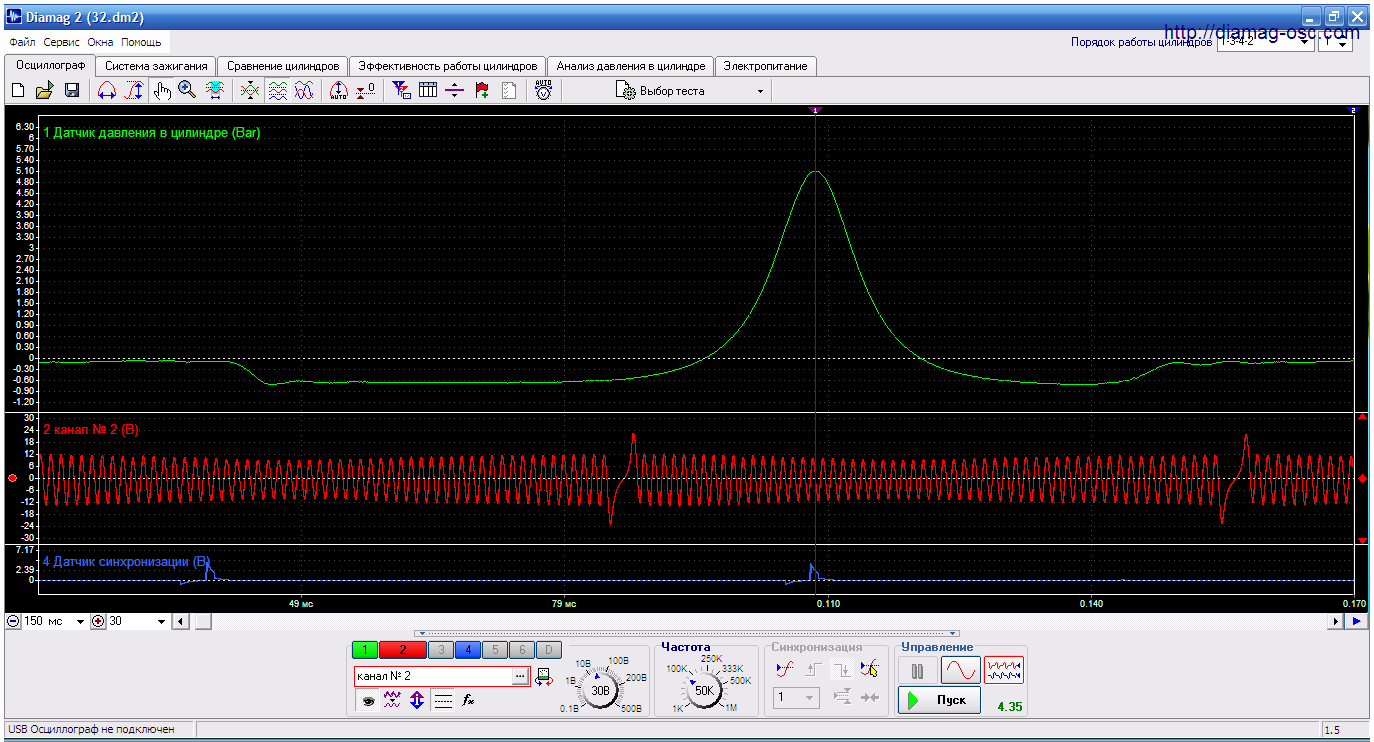Image resolution: width=1374 pixels, height=742 pixels.
Task: Click the 30В voltage range knob
Action: coord(600,690)
